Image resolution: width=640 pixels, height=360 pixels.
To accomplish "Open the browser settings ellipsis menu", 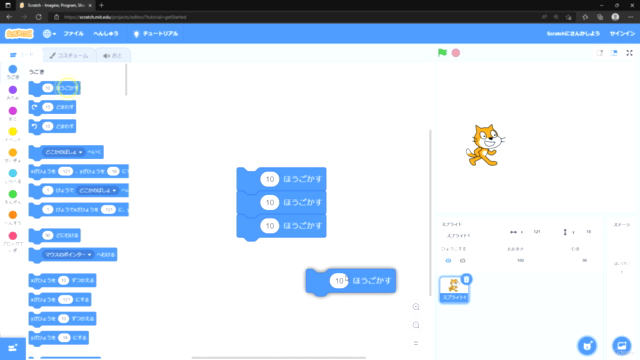I will [631, 17].
